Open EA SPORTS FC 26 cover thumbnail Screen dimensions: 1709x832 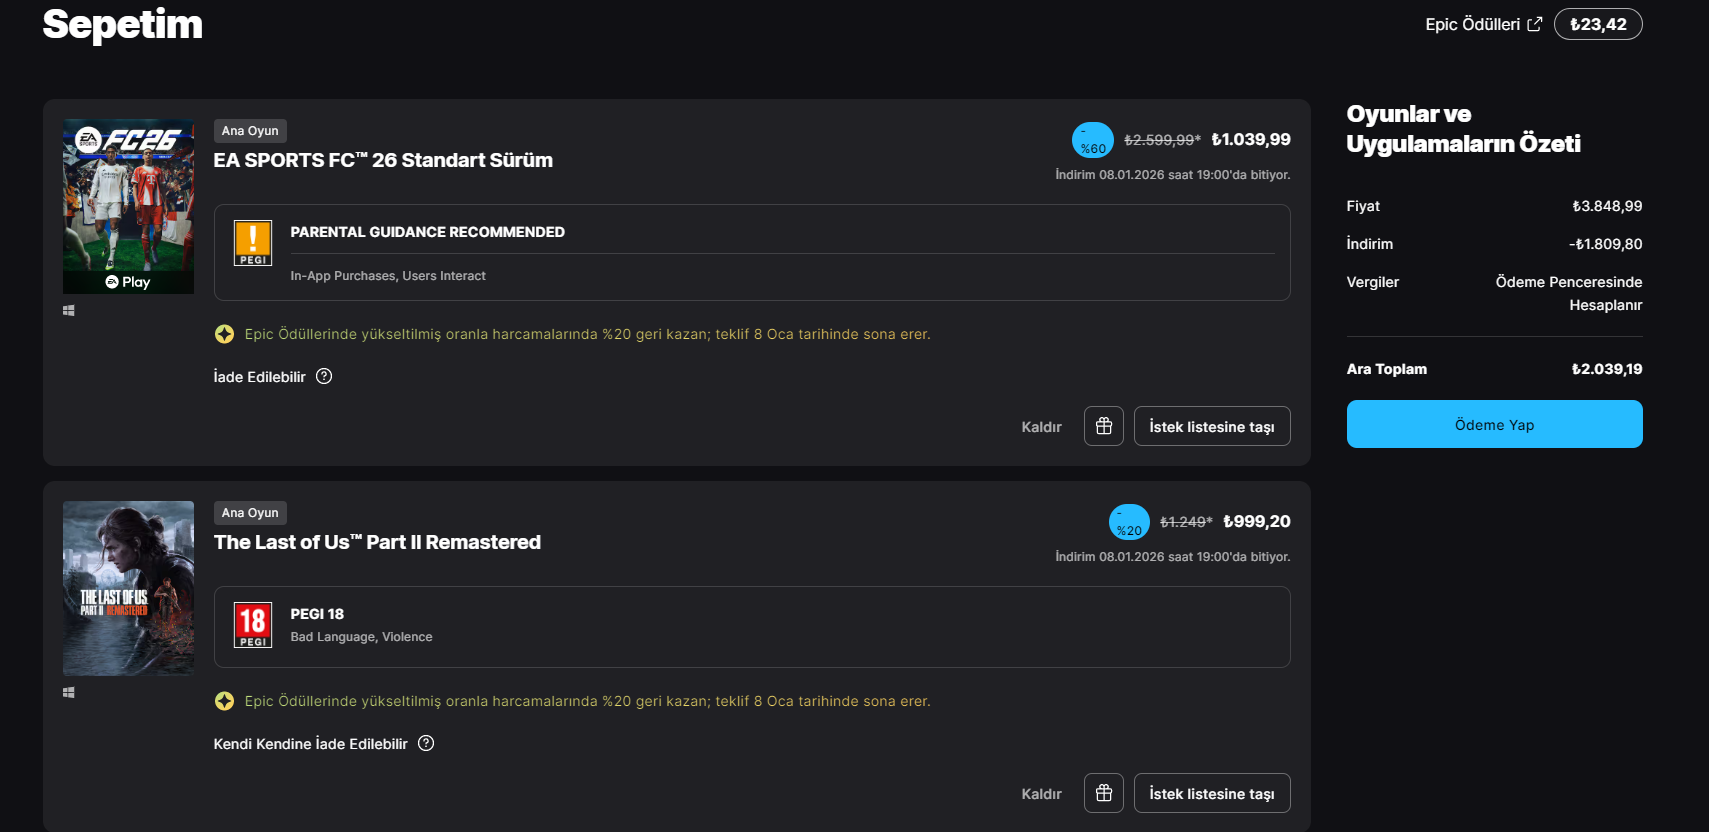(128, 206)
